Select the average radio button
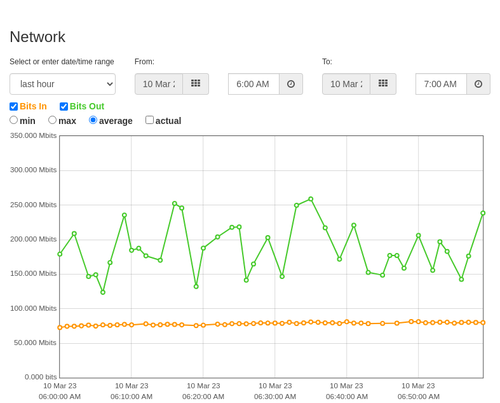 [x=93, y=120]
